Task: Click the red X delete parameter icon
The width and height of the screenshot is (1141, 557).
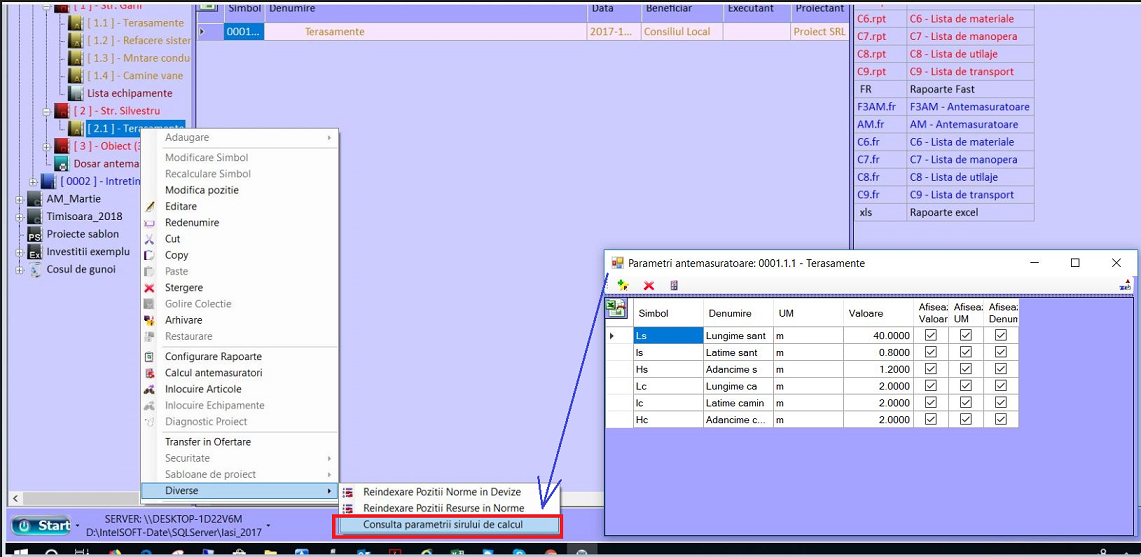Action: (x=649, y=285)
